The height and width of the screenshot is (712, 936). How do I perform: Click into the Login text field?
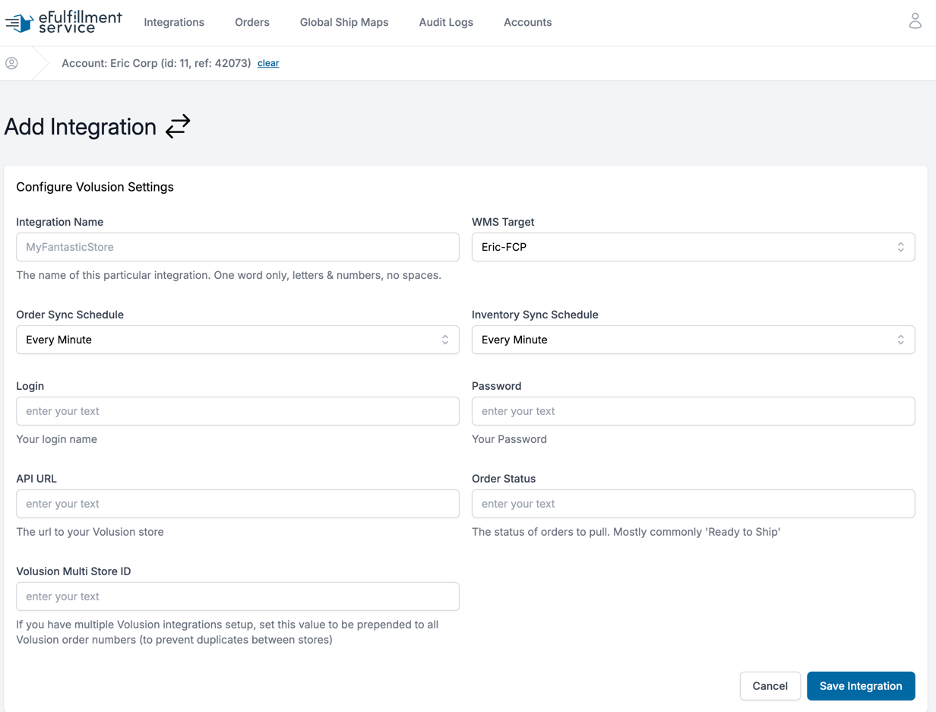tap(238, 411)
